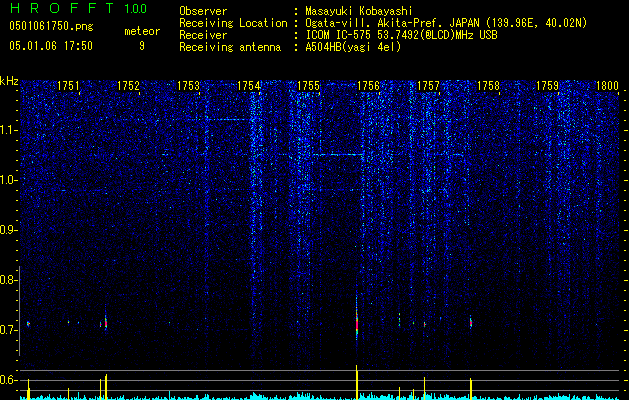Click the kHz axis unit label
The width and height of the screenshot is (629, 400).
(9, 81)
